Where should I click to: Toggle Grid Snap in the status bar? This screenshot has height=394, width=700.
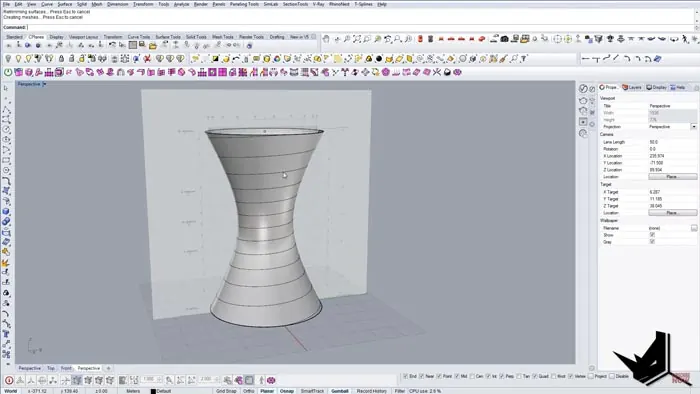click(x=226, y=391)
